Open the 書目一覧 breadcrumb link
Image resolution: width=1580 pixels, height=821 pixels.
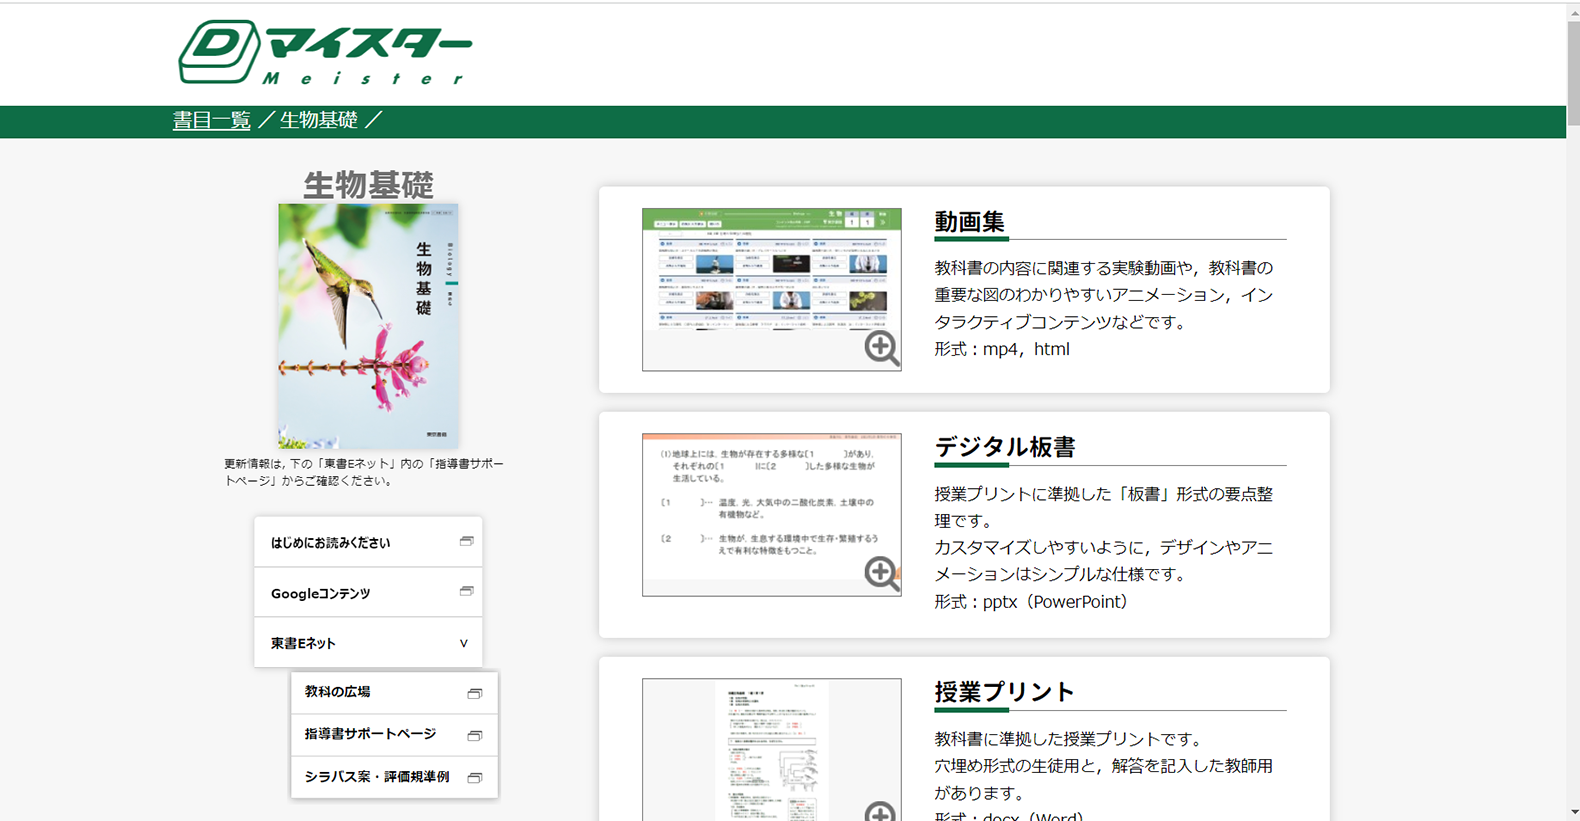(x=211, y=121)
